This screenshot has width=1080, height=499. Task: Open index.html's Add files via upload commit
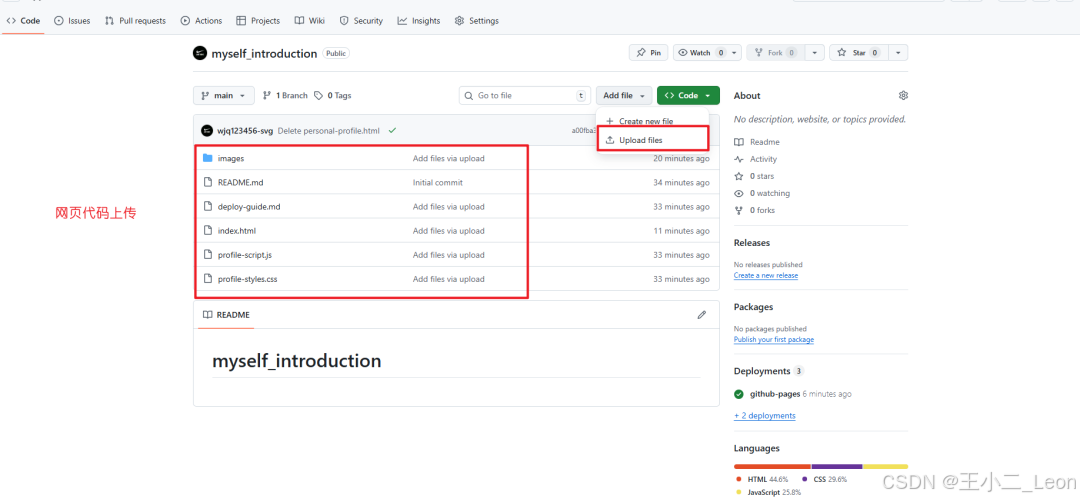pyautogui.click(x=448, y=231)
